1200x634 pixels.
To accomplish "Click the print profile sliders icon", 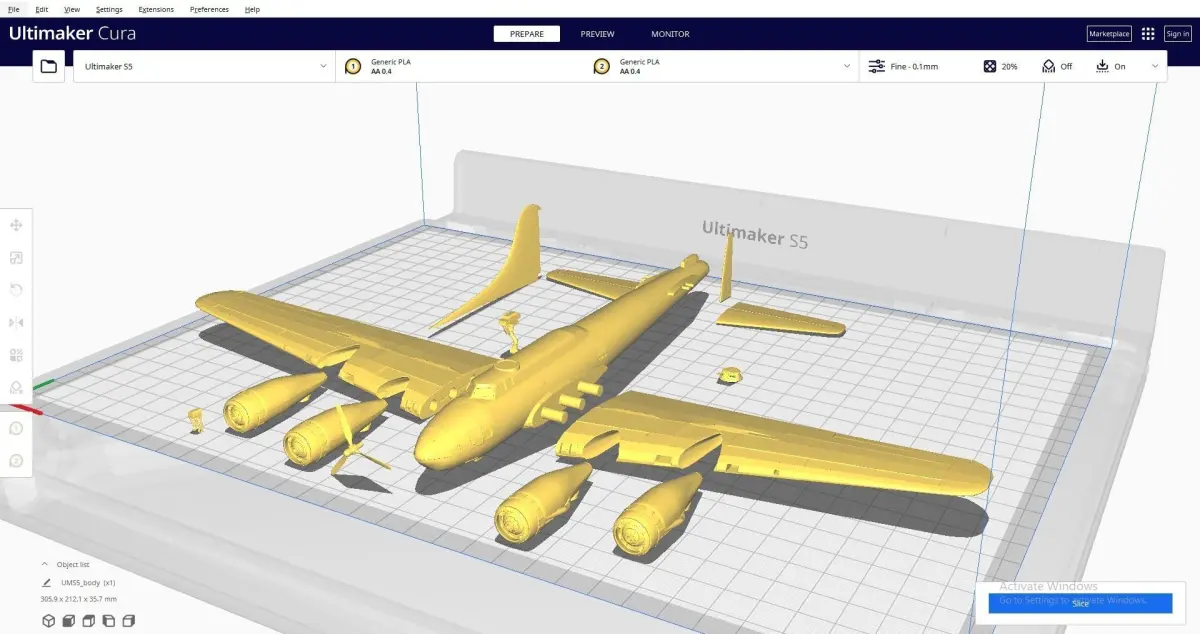I will [x=876, y=66].
